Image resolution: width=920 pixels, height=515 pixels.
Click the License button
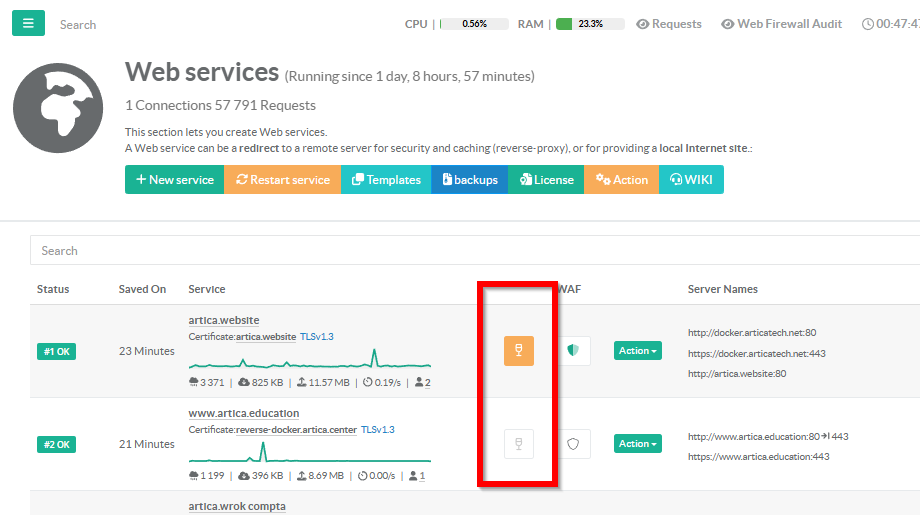pos(546,180)
